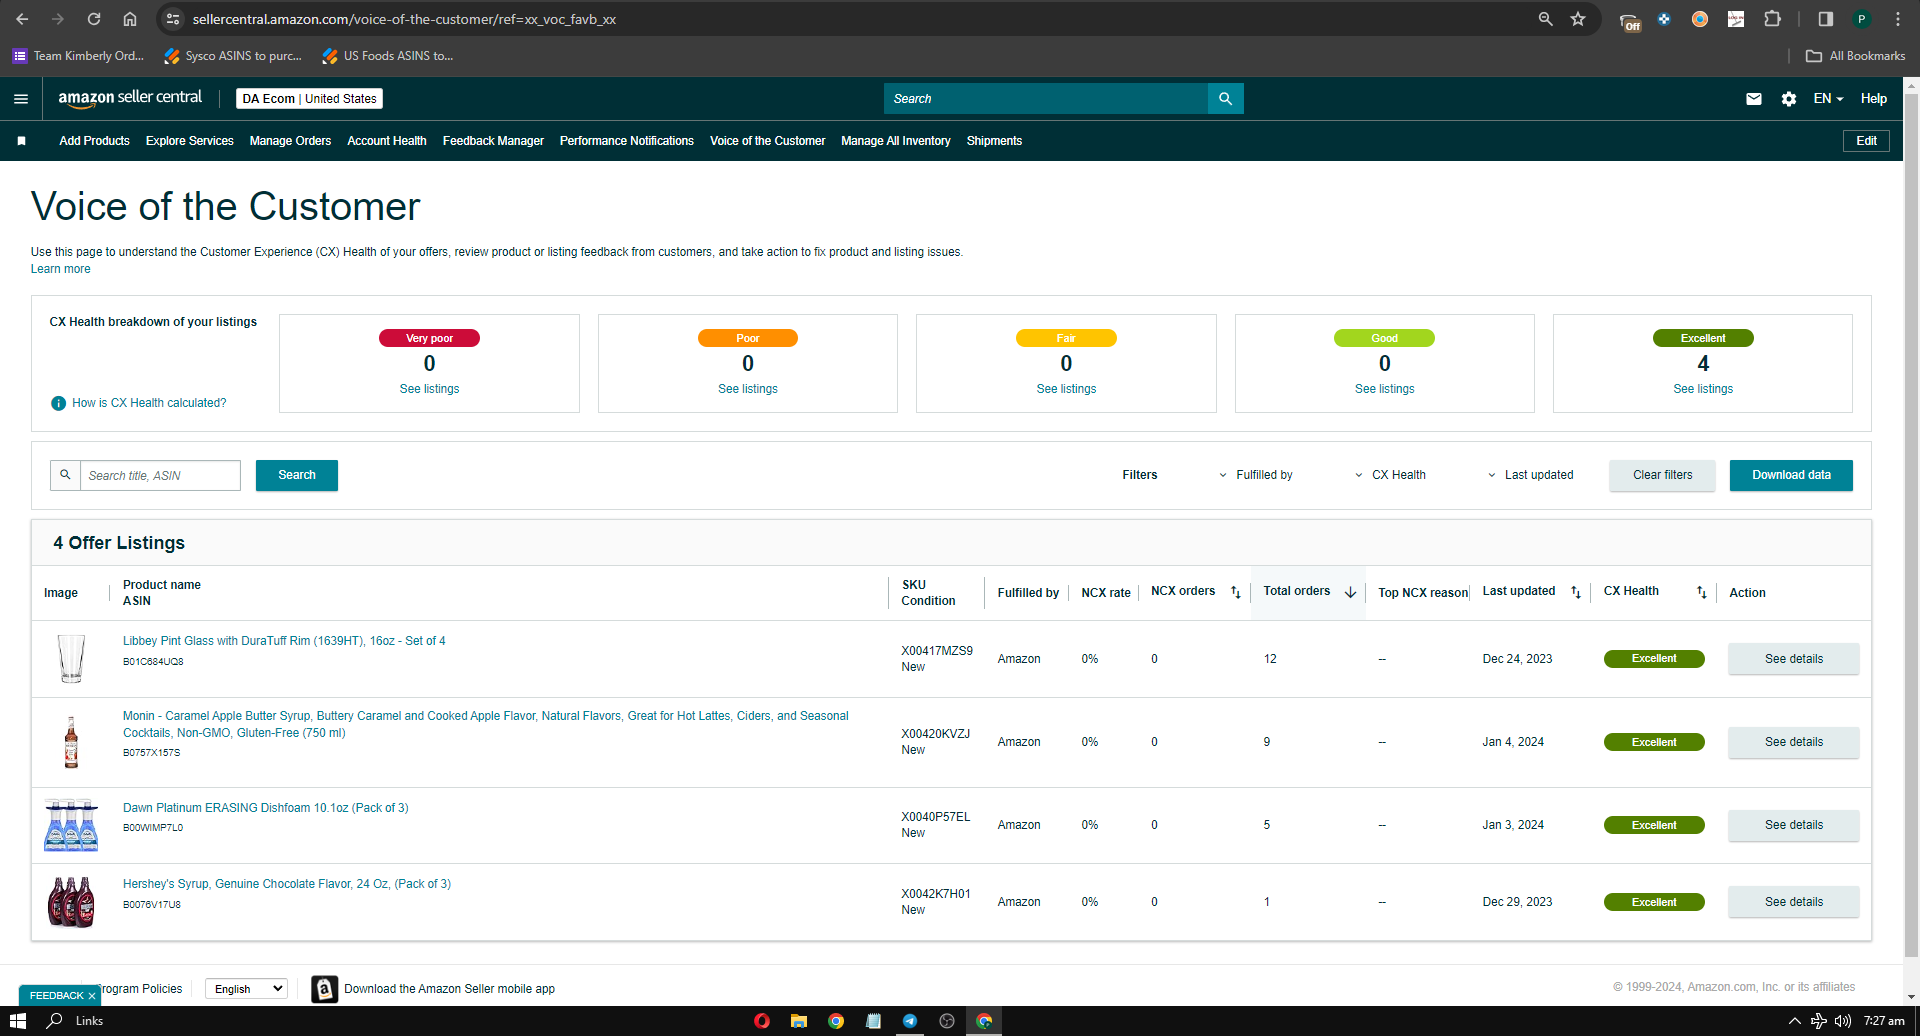
Task: Go to browser home icon
Action: (x=130, y=19)
